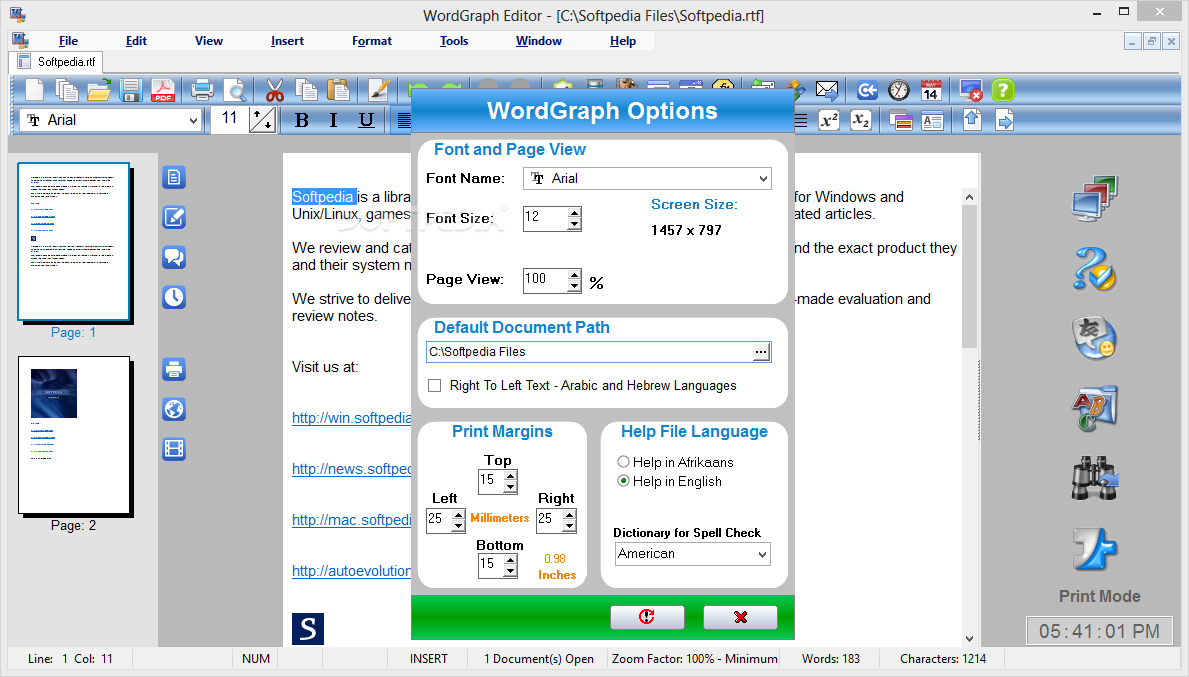
Task: Open the ABC spell check icon
Action: (x=1095, y=408)
